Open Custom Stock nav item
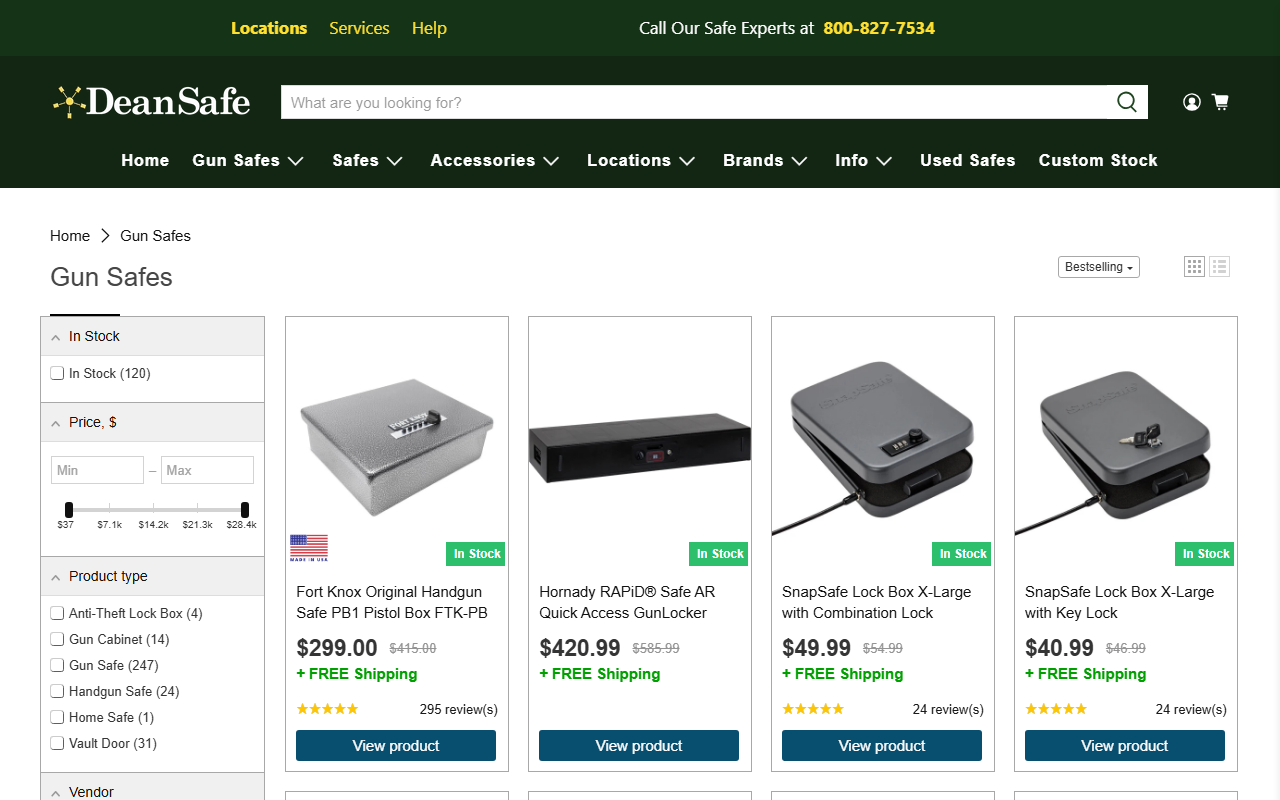Screen dimensions: 1280x800 point(1098,160)
